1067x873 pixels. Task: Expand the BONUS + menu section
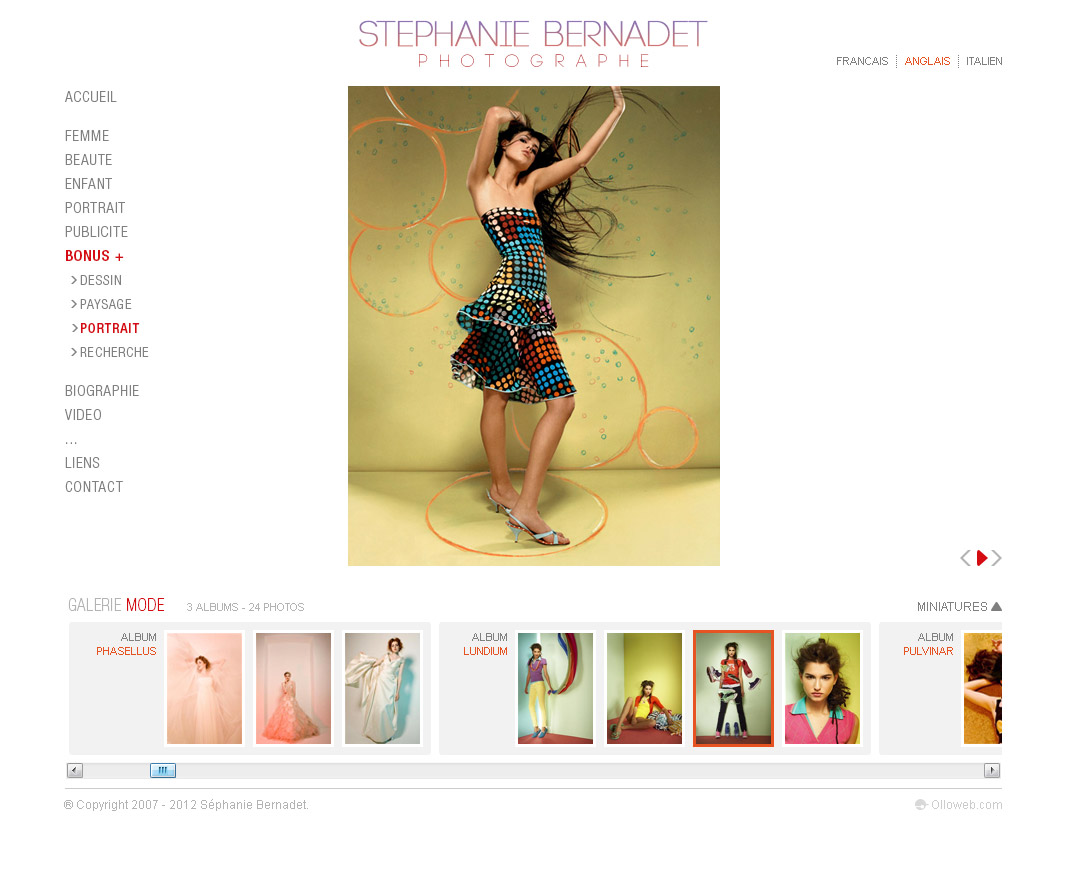[x=94, y=256]
